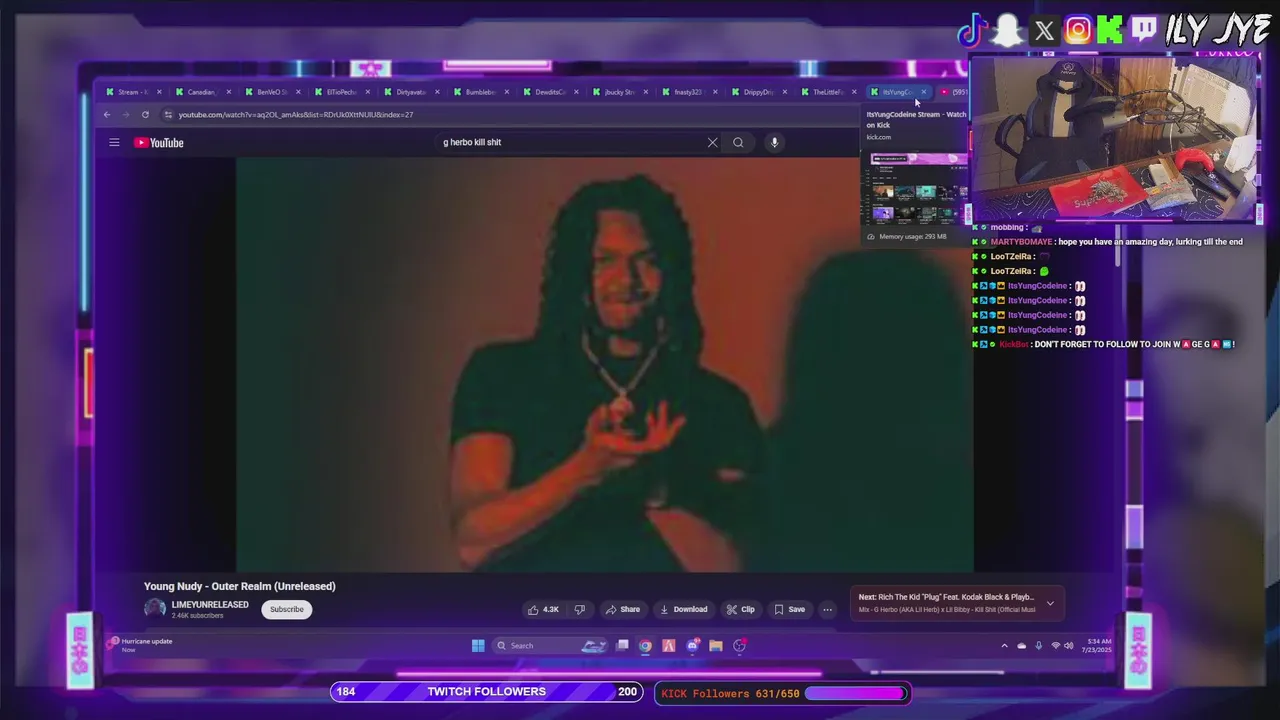1280x720 pixels.
Task: Download the video
Action: [683, 609]
